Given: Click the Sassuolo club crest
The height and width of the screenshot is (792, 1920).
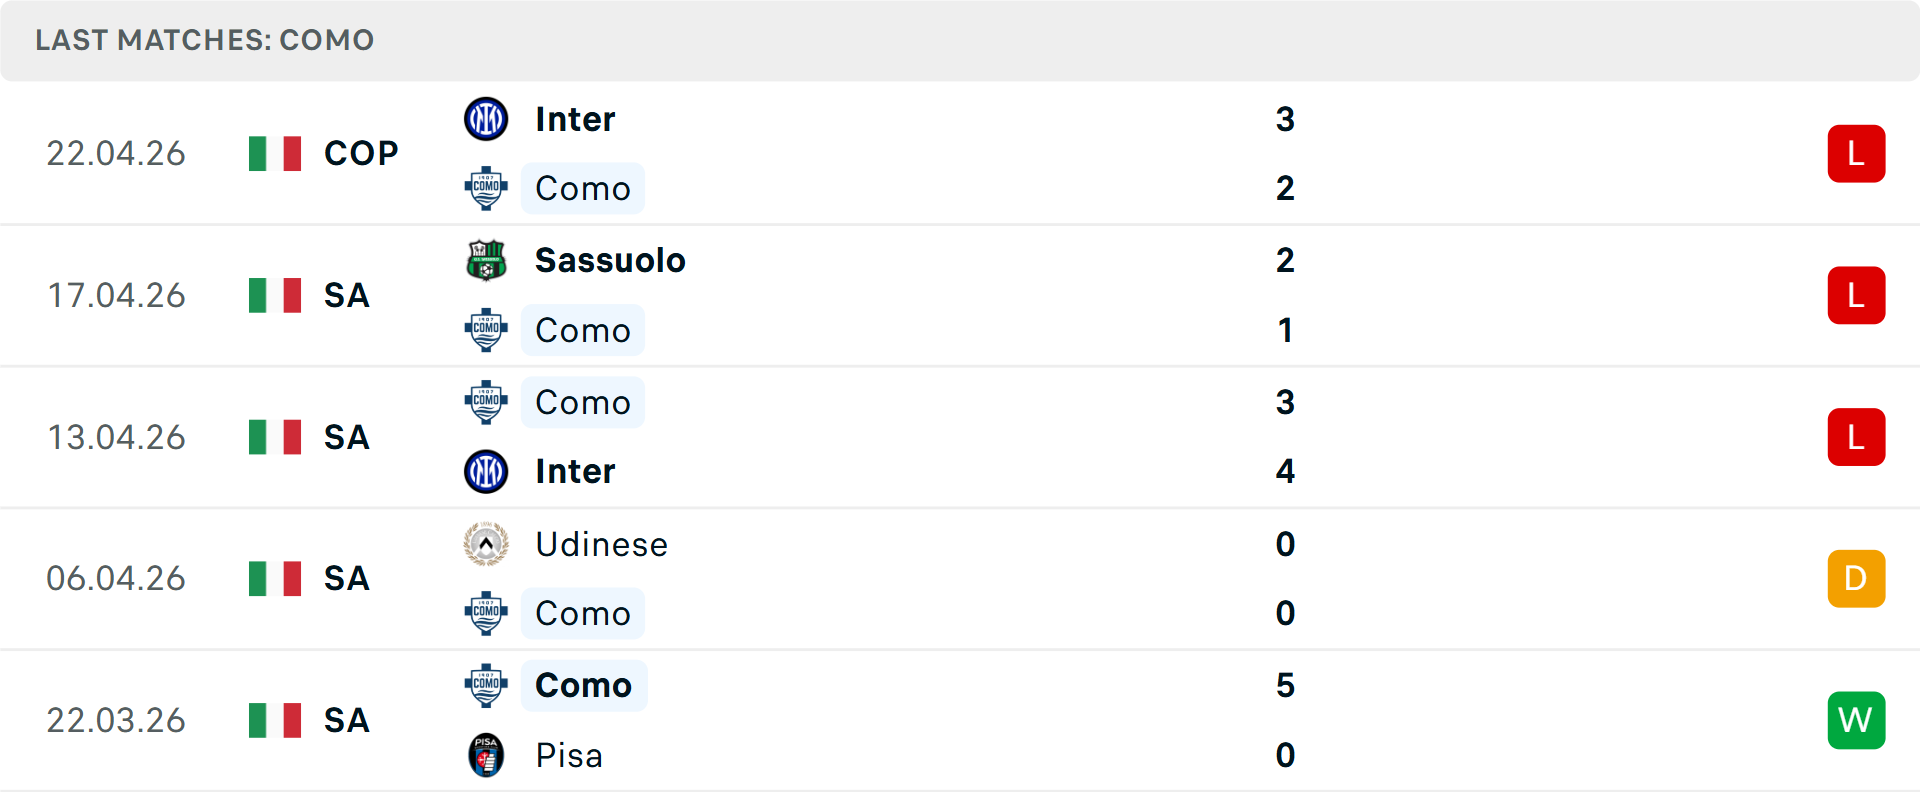Looking at the screenshot, I should (486, 260).
